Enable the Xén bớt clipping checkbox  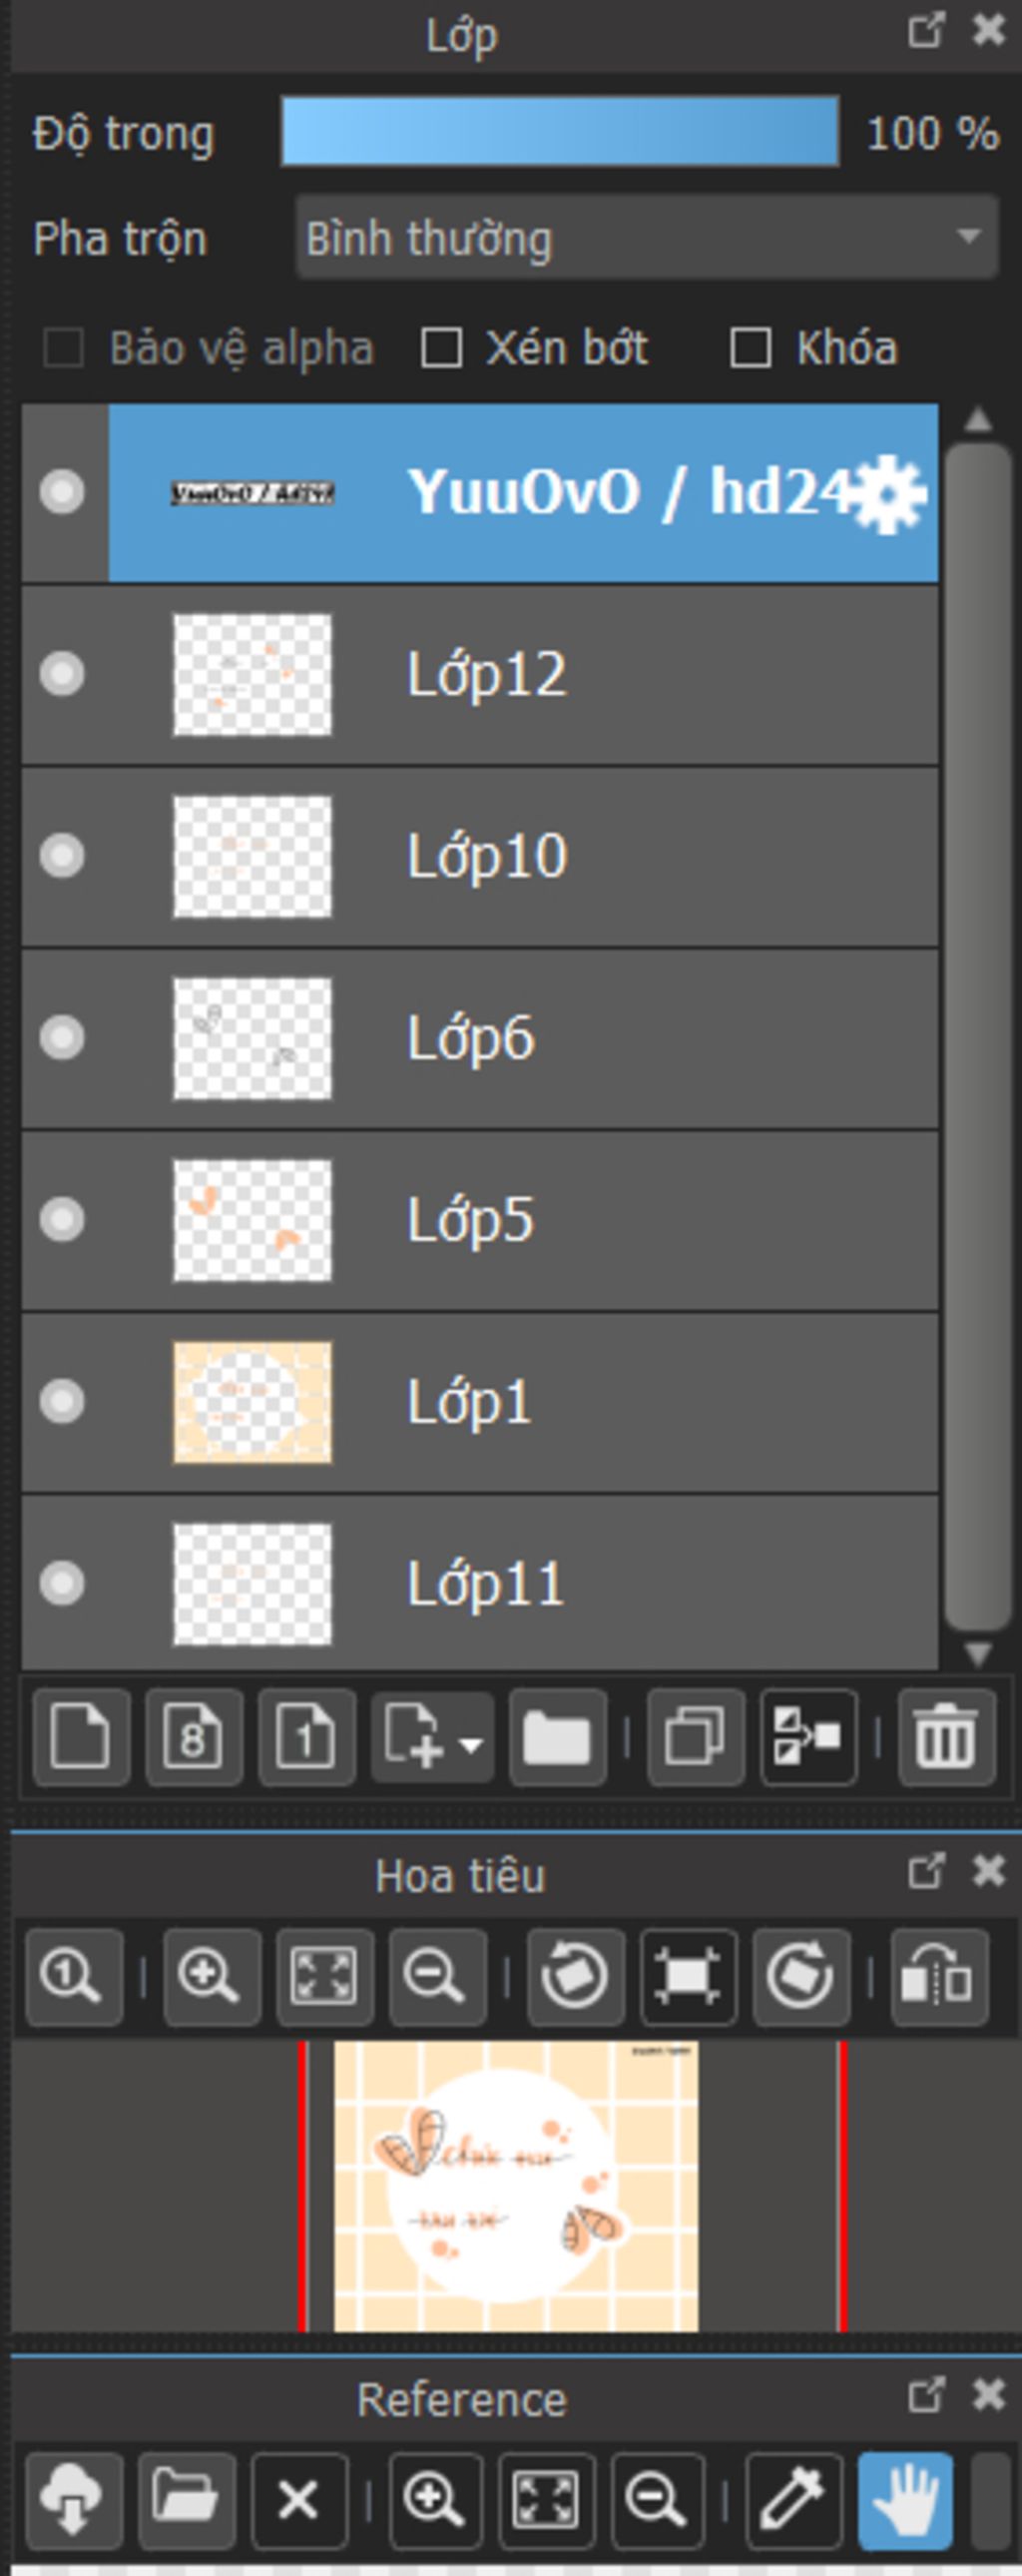(x=442, y=349)
